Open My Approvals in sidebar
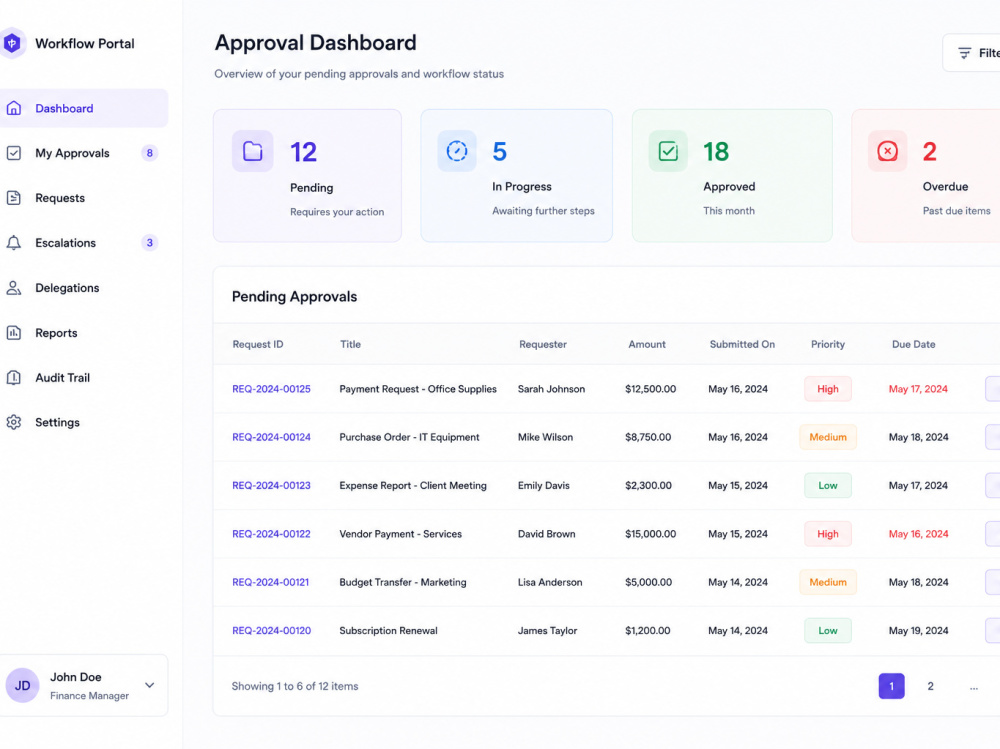This screenshot has height=749, width=1000. click(83, 153)
